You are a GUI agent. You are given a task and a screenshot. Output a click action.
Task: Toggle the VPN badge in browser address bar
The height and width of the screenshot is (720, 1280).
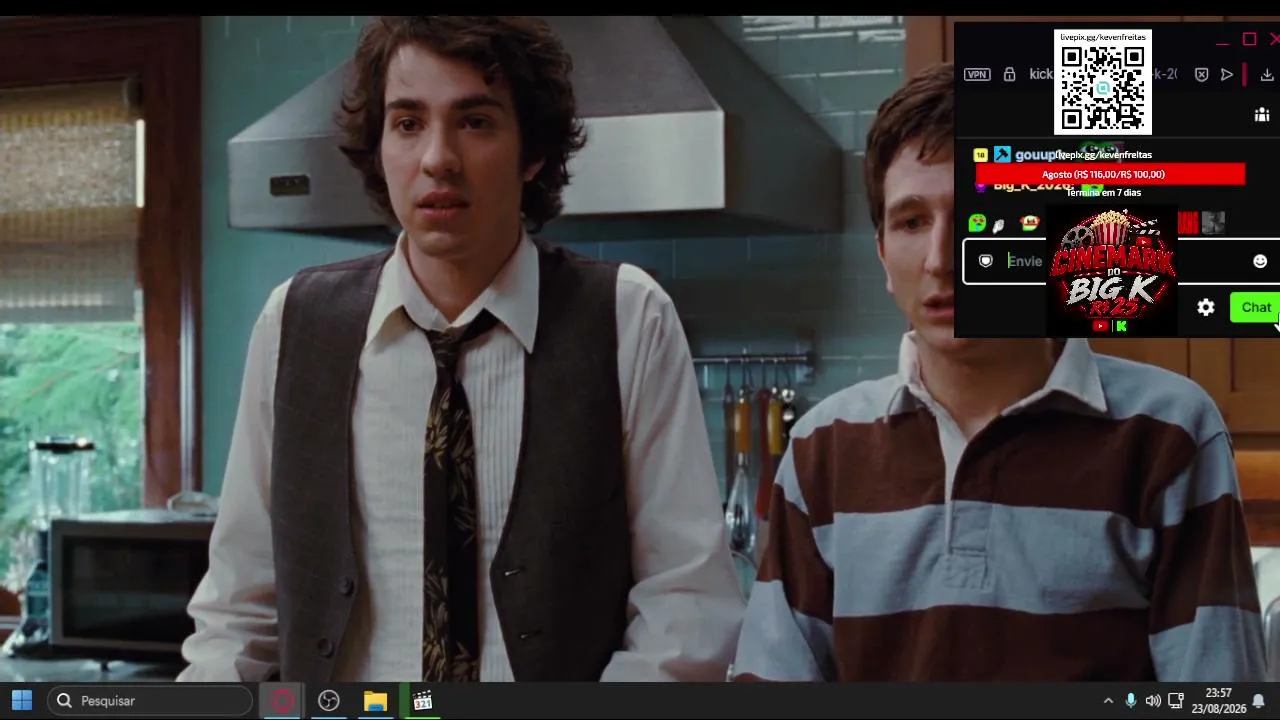(977, 74)
